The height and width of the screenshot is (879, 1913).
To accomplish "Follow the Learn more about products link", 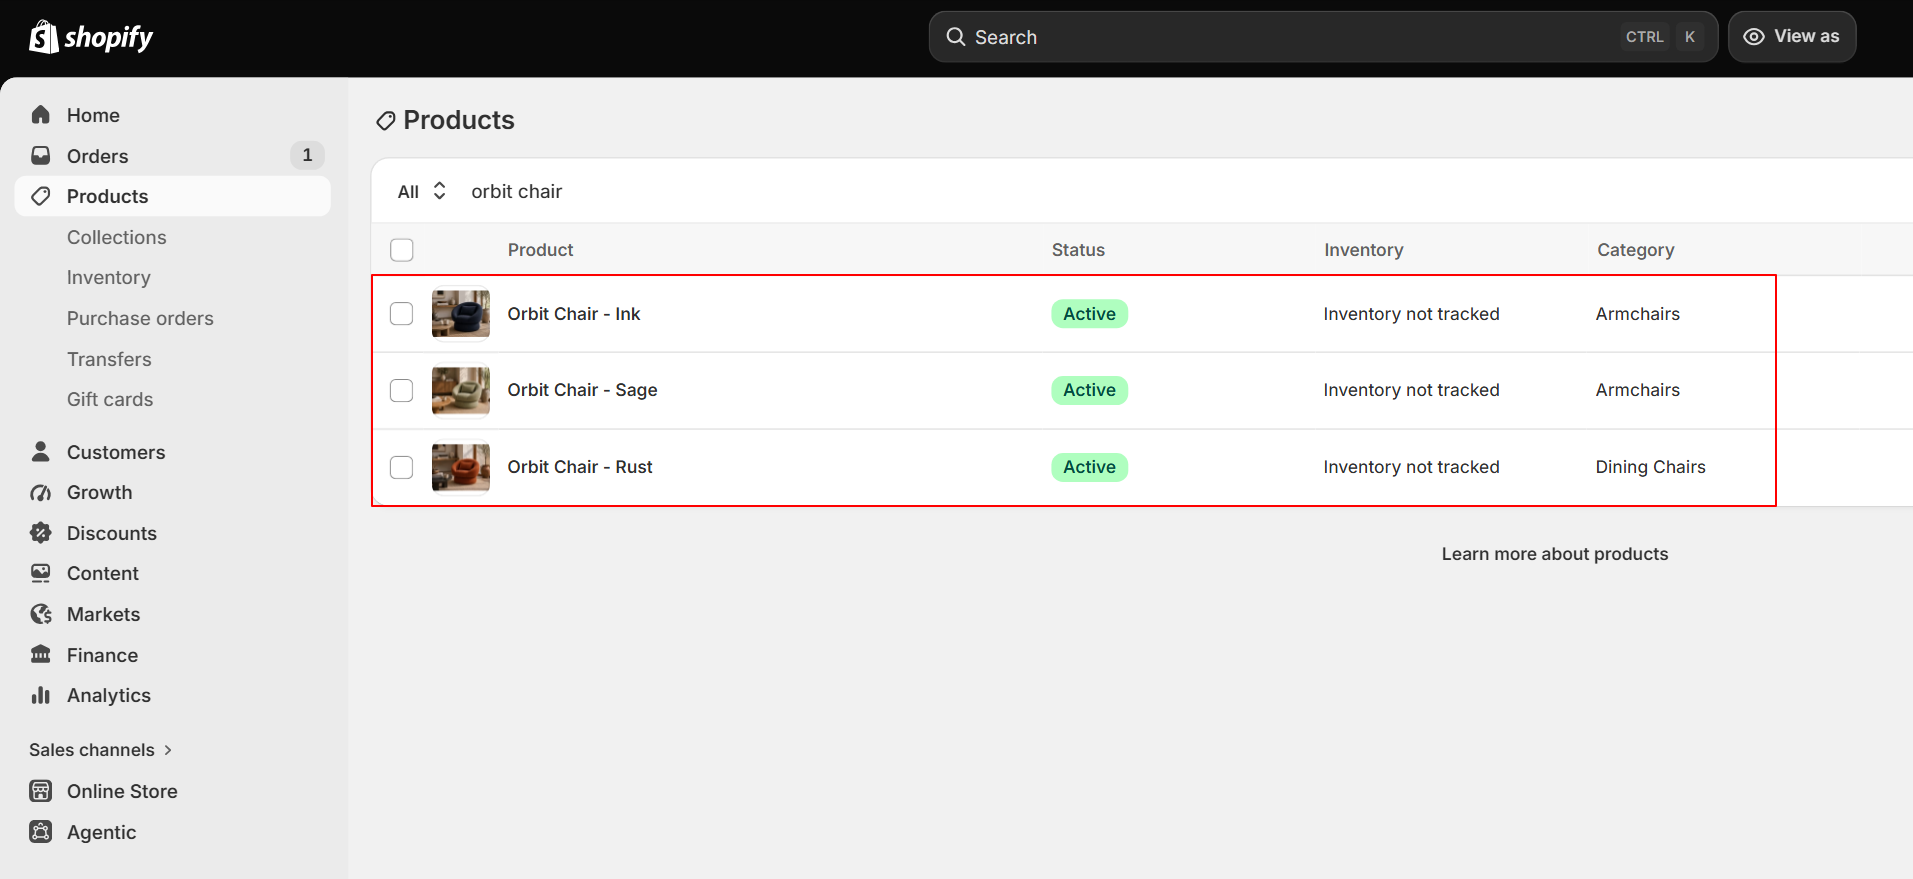I will coord(1555,554).
